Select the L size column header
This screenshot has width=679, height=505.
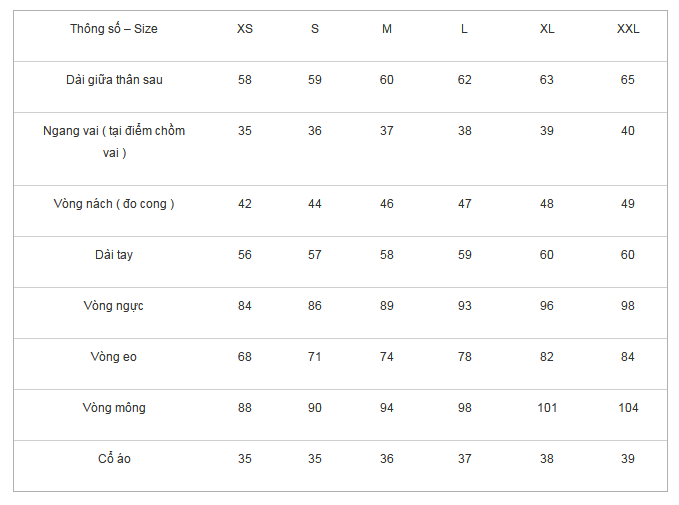point(465,29)
